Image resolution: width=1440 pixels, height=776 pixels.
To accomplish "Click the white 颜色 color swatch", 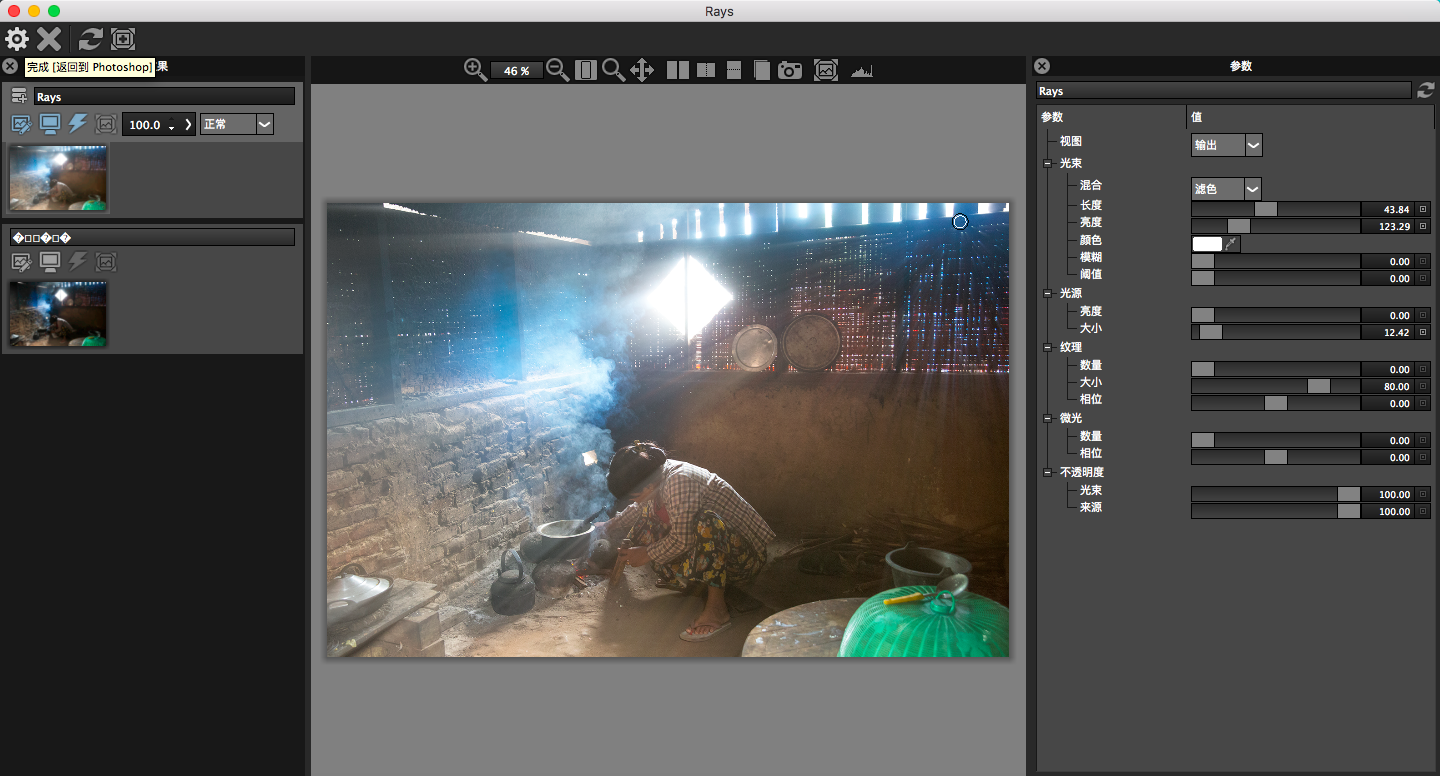I will [1207, 244].
